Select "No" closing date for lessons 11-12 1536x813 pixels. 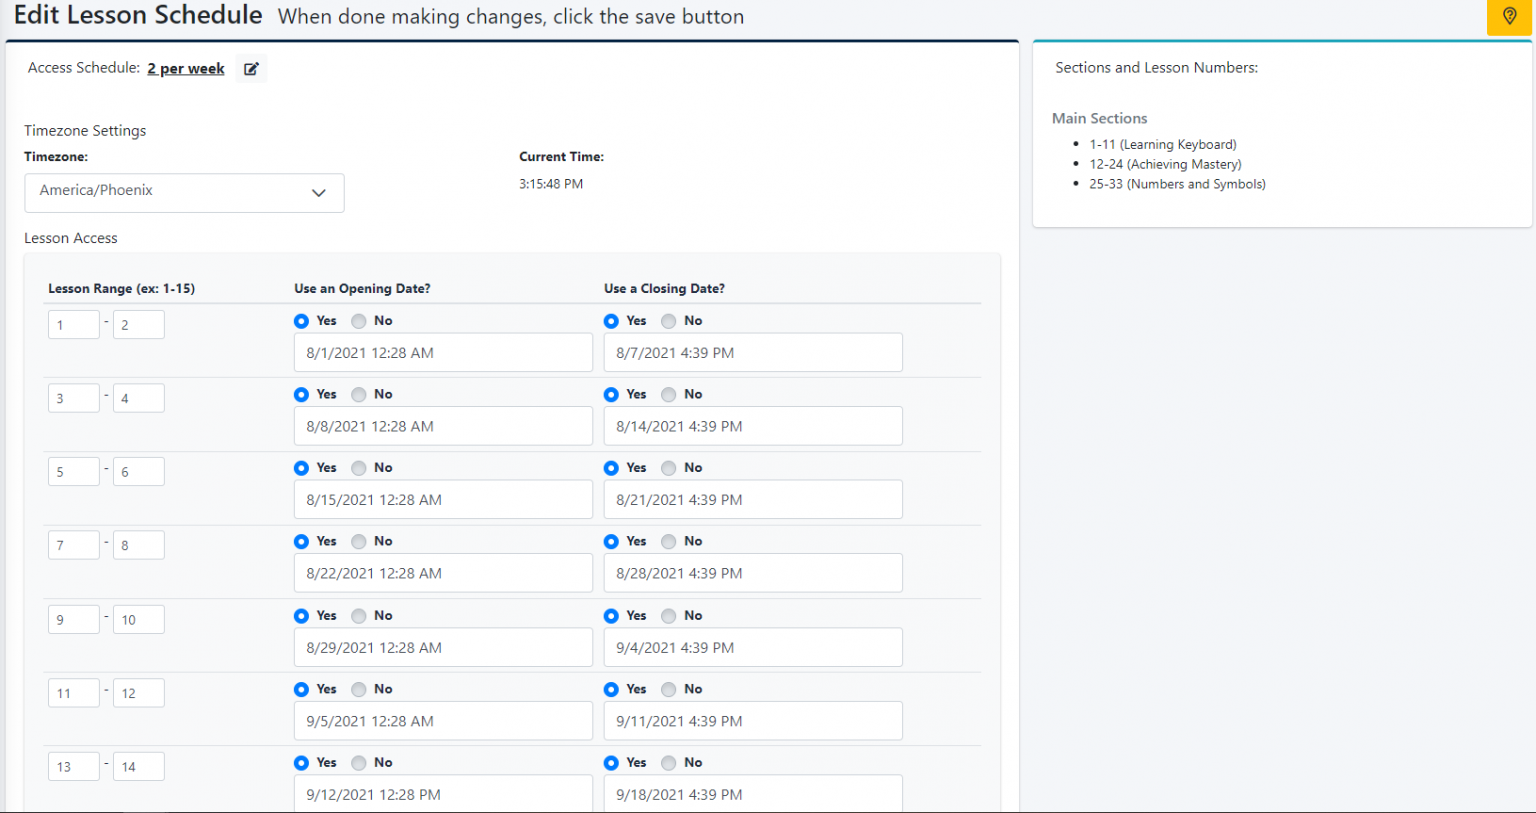click(667, 689)
